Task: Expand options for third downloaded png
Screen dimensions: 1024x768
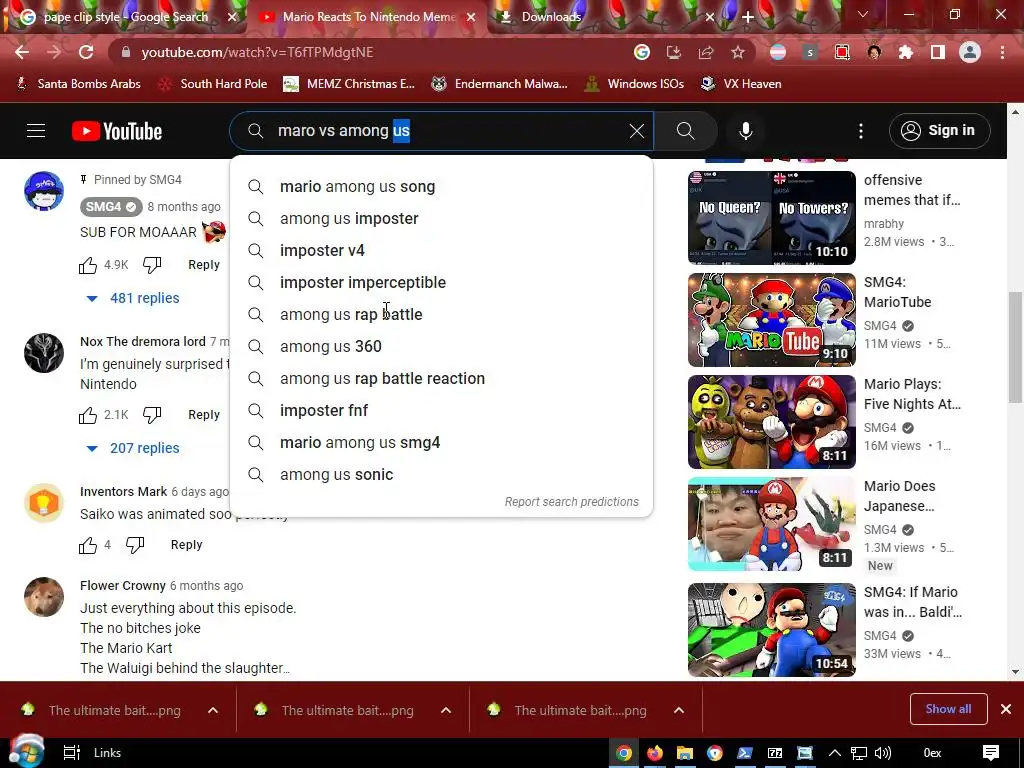Action: (x=679, y=711)
